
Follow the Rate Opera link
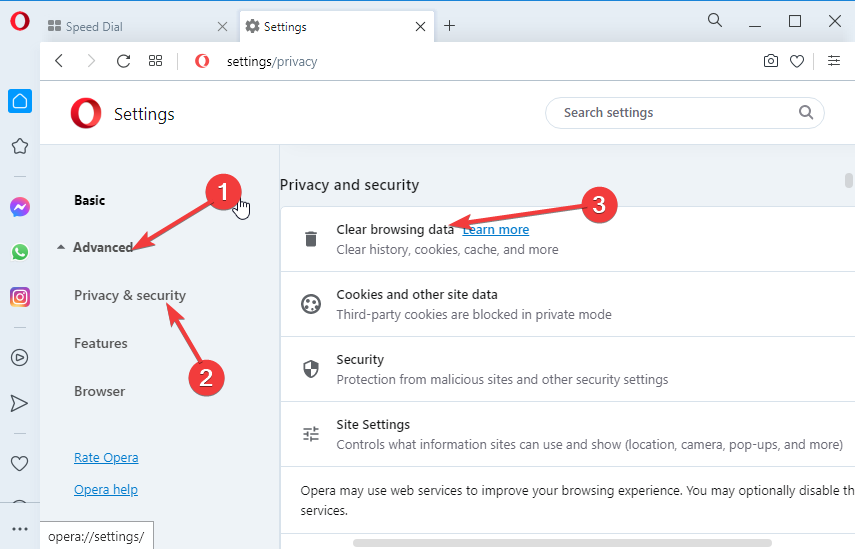(106, 457)
